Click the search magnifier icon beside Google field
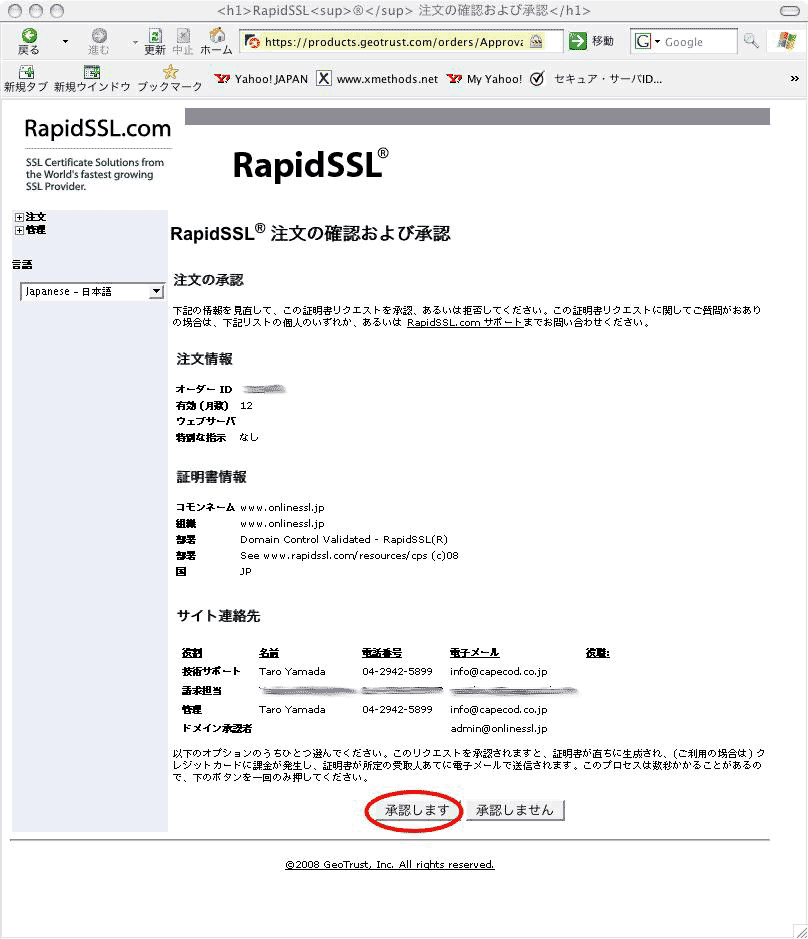 coord(751,41)
